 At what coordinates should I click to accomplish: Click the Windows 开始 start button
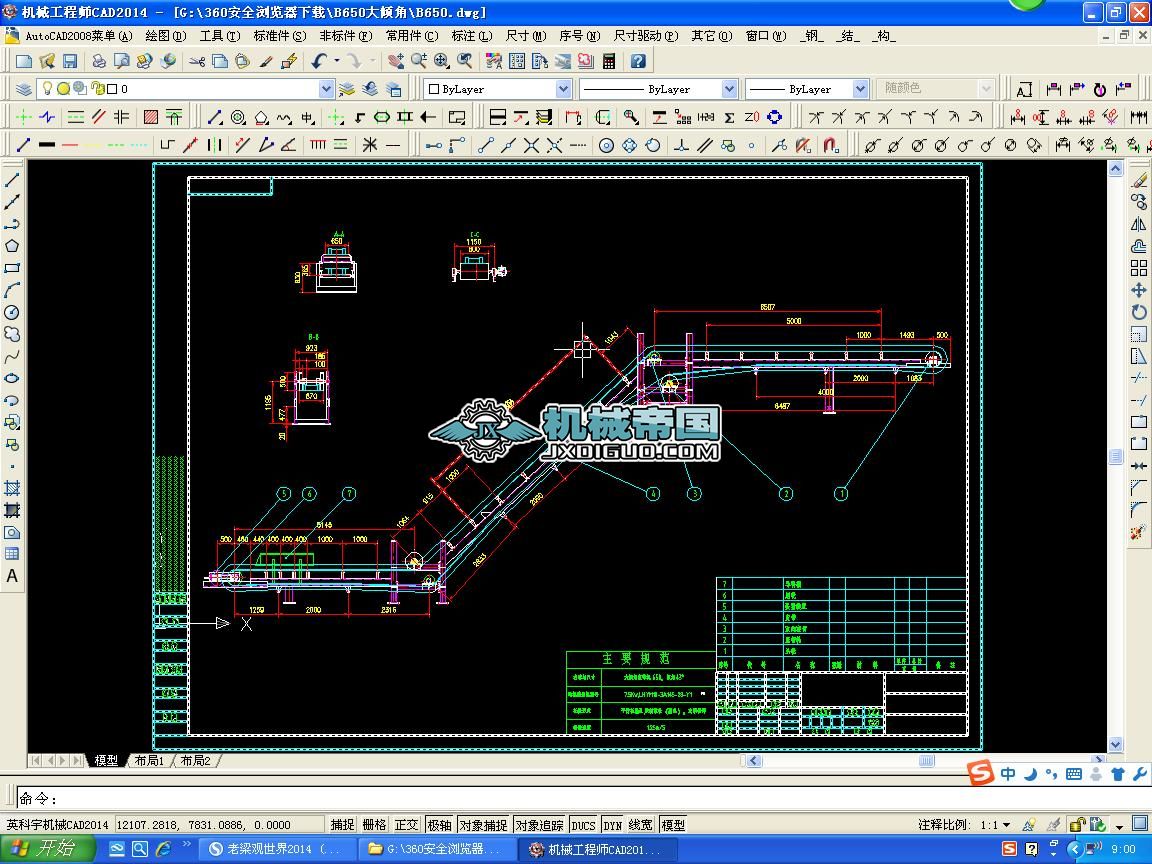click(x=47, y=849)
